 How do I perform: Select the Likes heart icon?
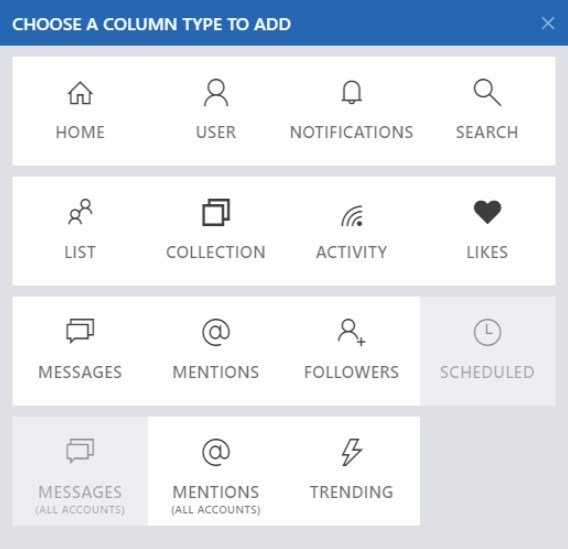[487, 212]
